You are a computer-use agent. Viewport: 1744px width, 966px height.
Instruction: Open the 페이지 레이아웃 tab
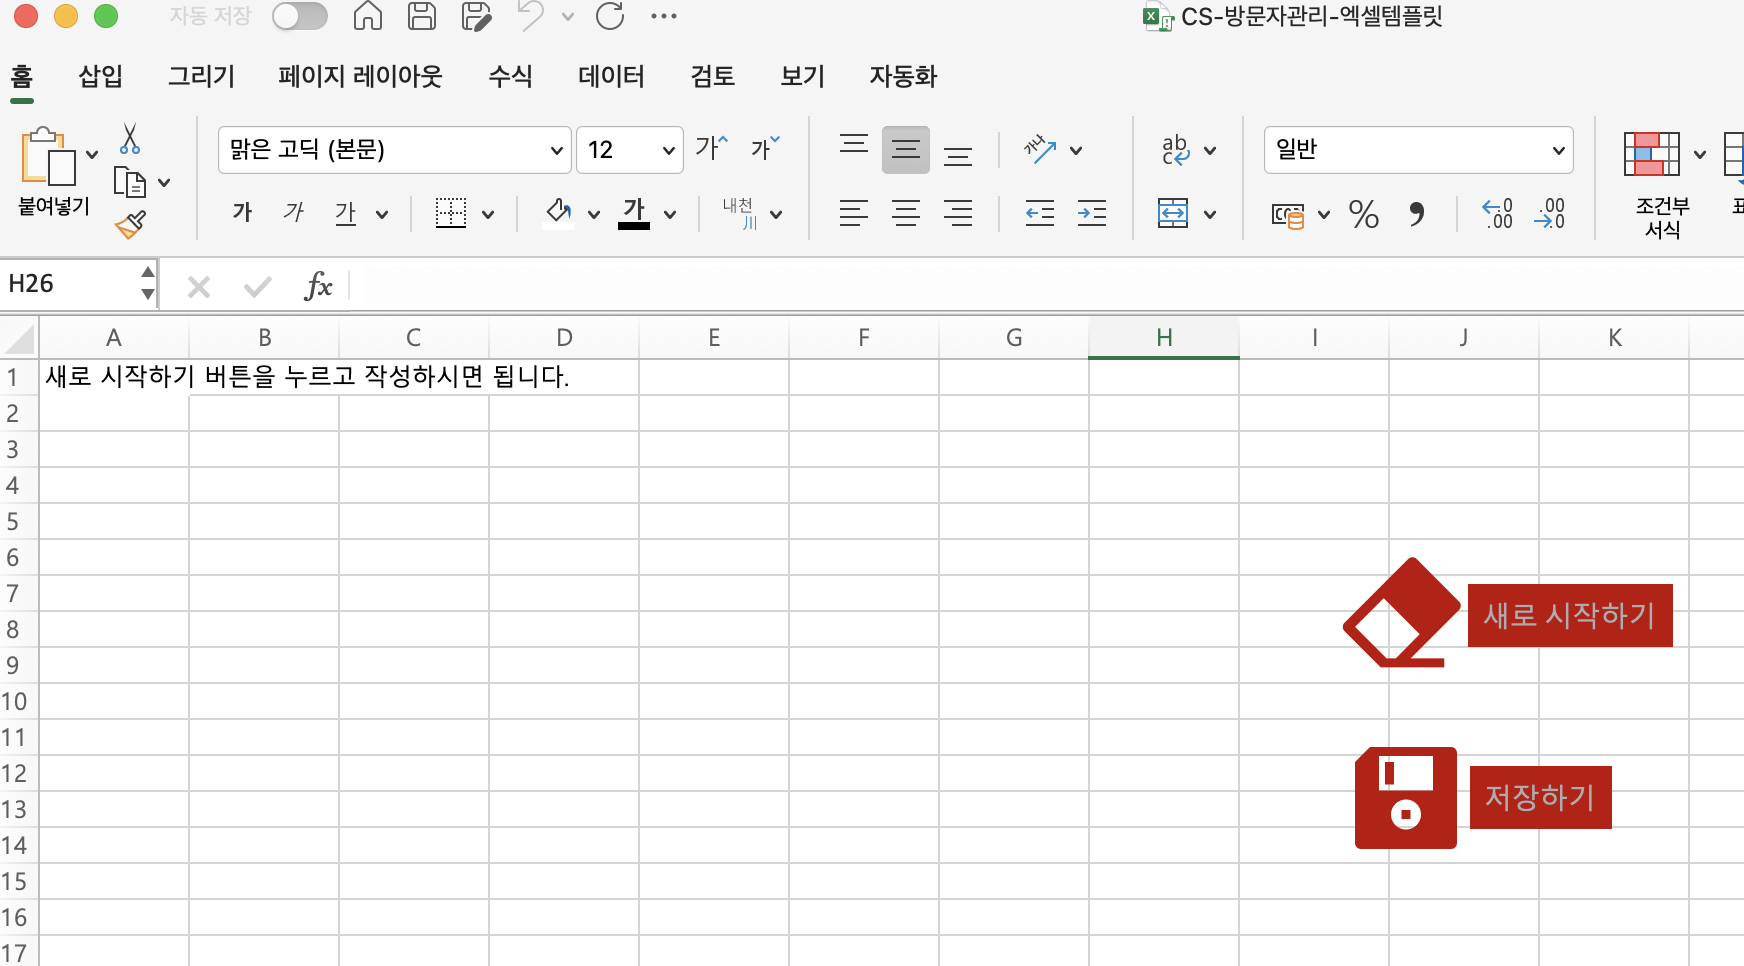point(360,76)
